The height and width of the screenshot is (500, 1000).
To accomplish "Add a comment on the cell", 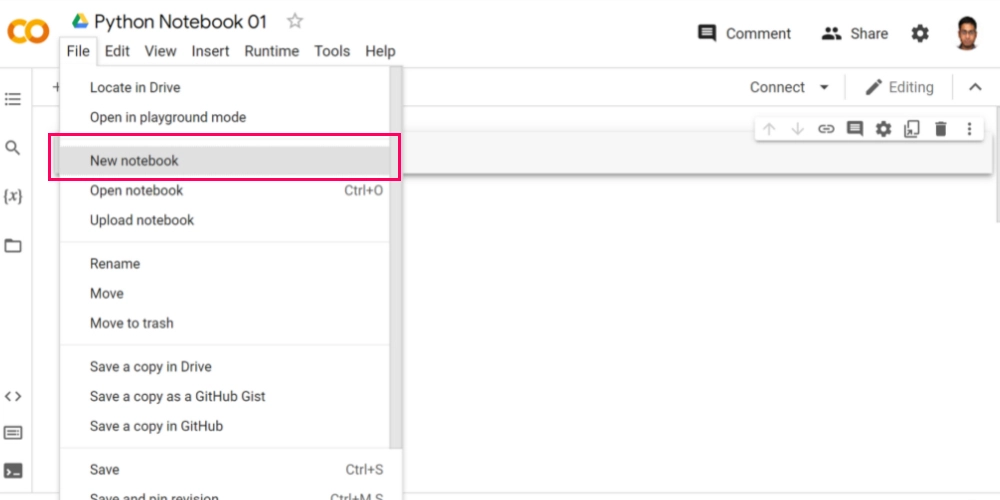I will [x=854, y=129].
